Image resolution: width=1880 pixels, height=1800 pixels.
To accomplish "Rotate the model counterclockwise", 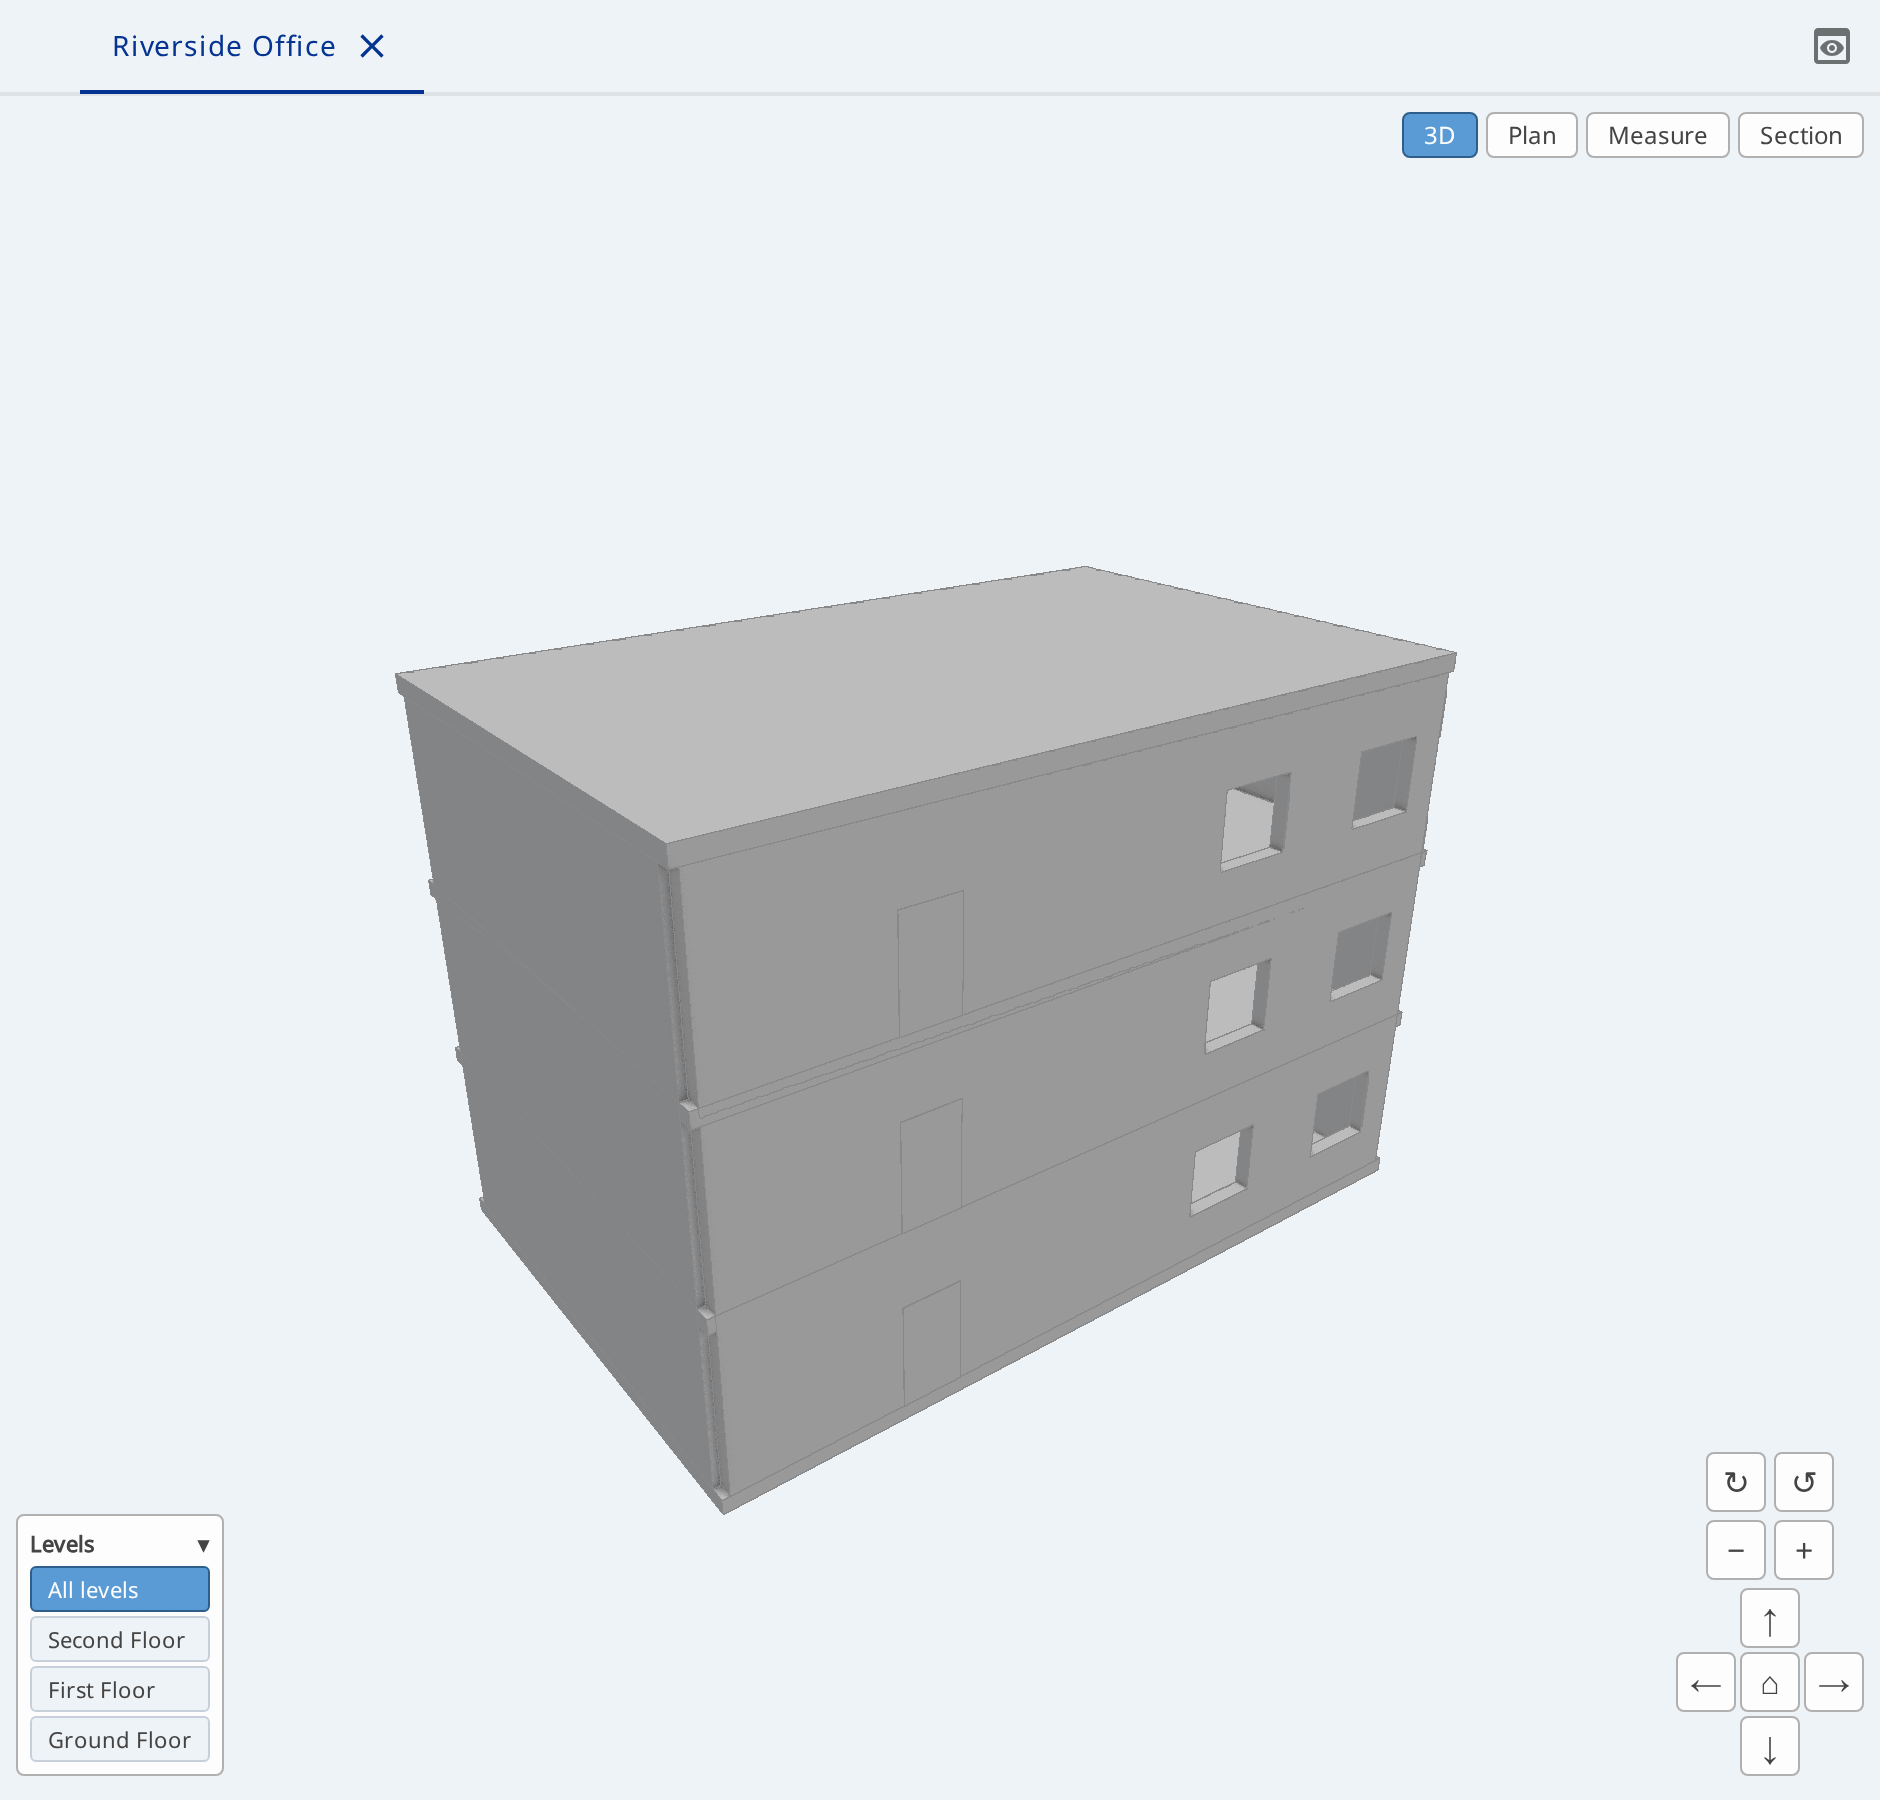I will pyautogui.click(x=1803, y=1482).
